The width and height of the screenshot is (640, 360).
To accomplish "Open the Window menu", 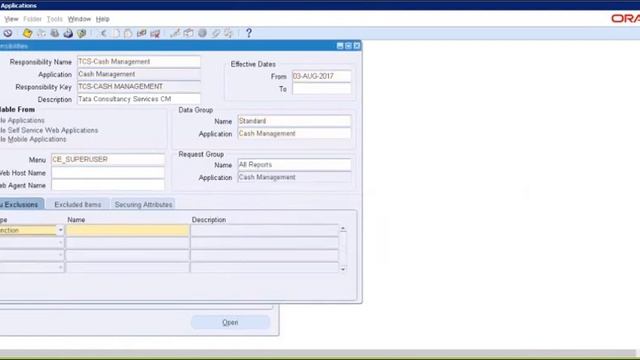I will [x=79, y=19].
